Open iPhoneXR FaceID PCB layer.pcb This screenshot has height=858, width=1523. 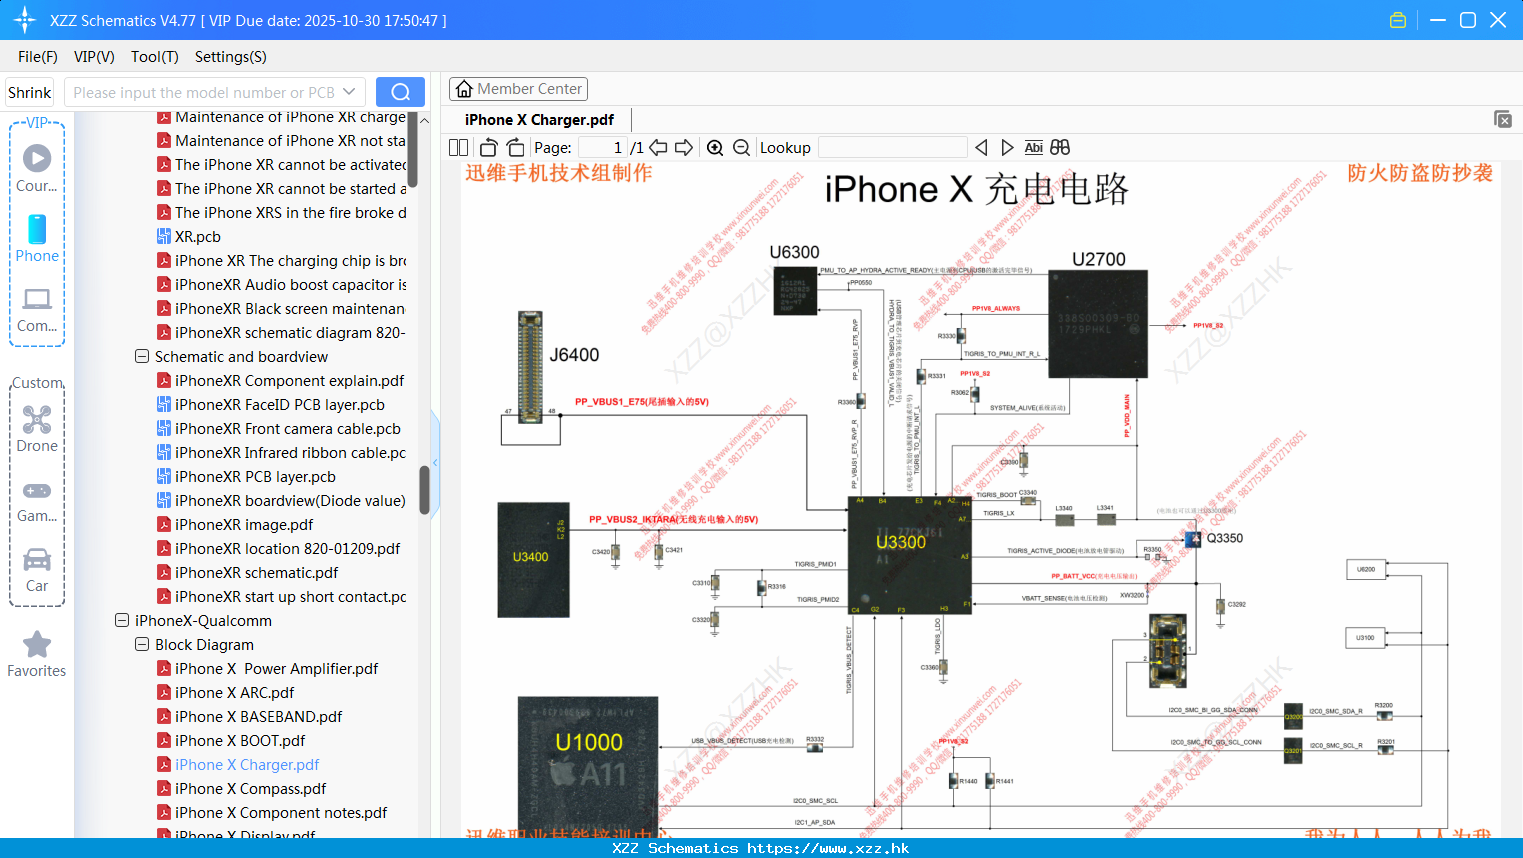point(280,404)
